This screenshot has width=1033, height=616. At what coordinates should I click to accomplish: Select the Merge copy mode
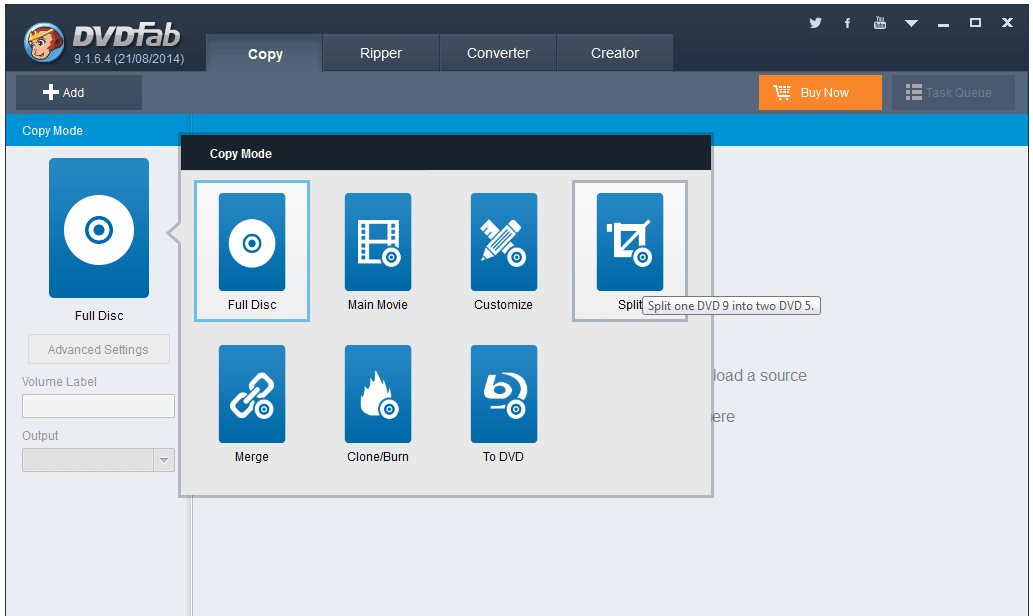[x=251, y=394]
